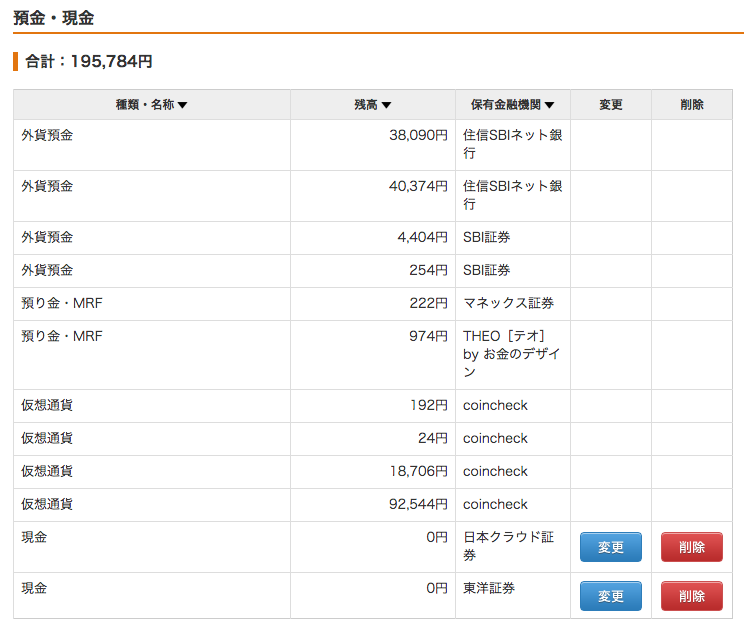Click THEO [テオ] by お金のデザイン cell
744x634 pixels.
(x=513, y=355)
